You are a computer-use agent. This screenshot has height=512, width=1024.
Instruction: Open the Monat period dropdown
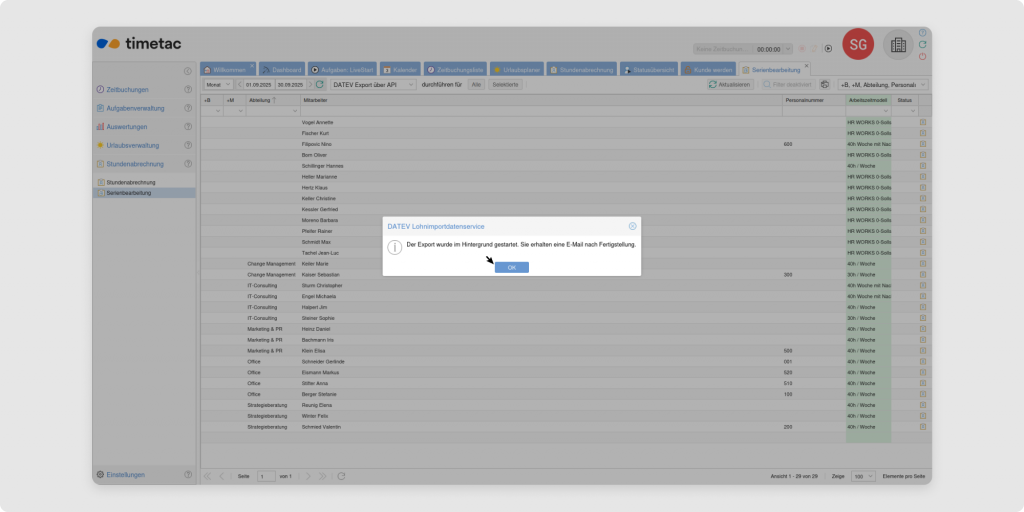pos(219,85)
